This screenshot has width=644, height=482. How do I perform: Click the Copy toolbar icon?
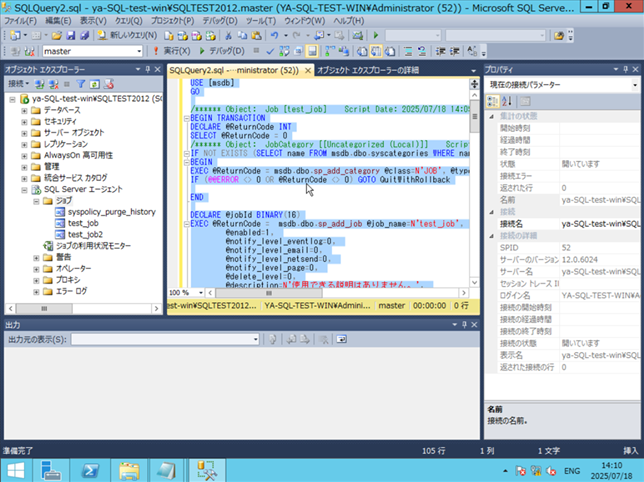[242, 36]
